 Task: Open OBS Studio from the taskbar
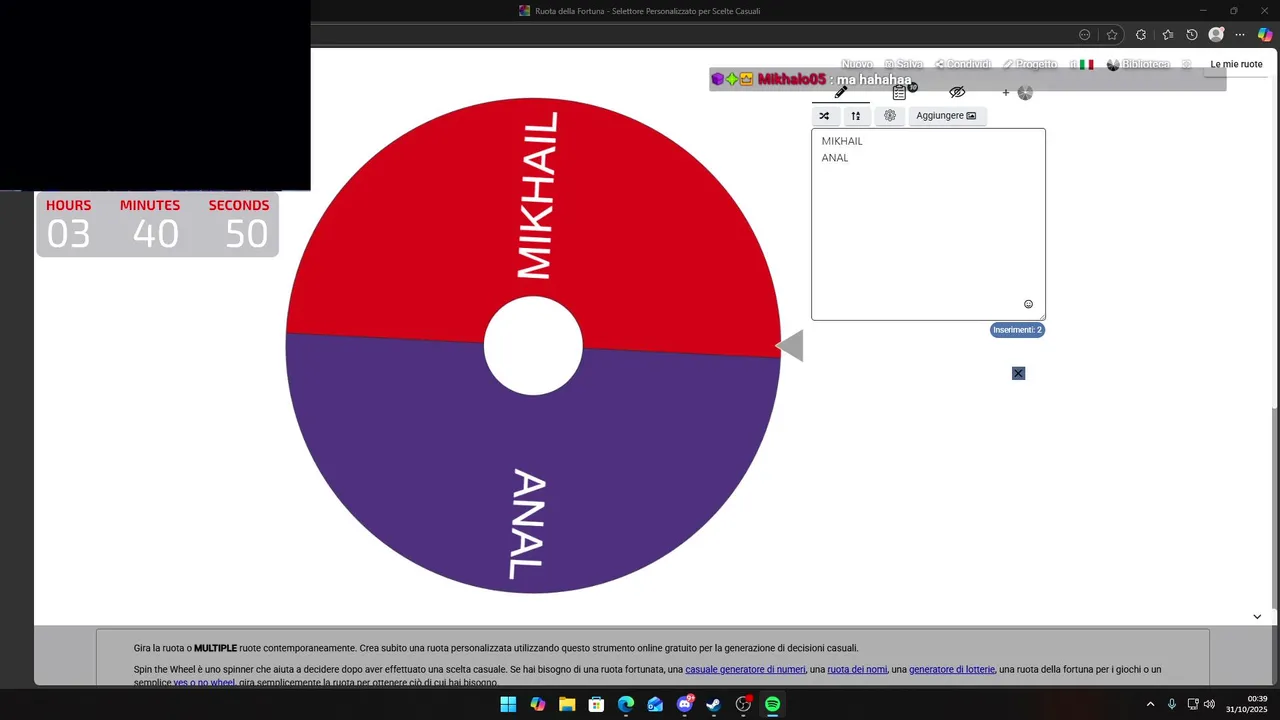(x=743, y=704)
